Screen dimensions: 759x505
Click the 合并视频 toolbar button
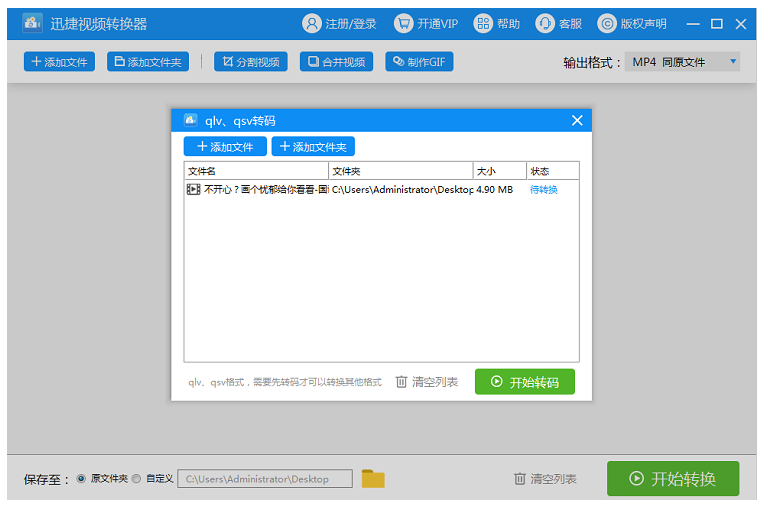point(336,62)
